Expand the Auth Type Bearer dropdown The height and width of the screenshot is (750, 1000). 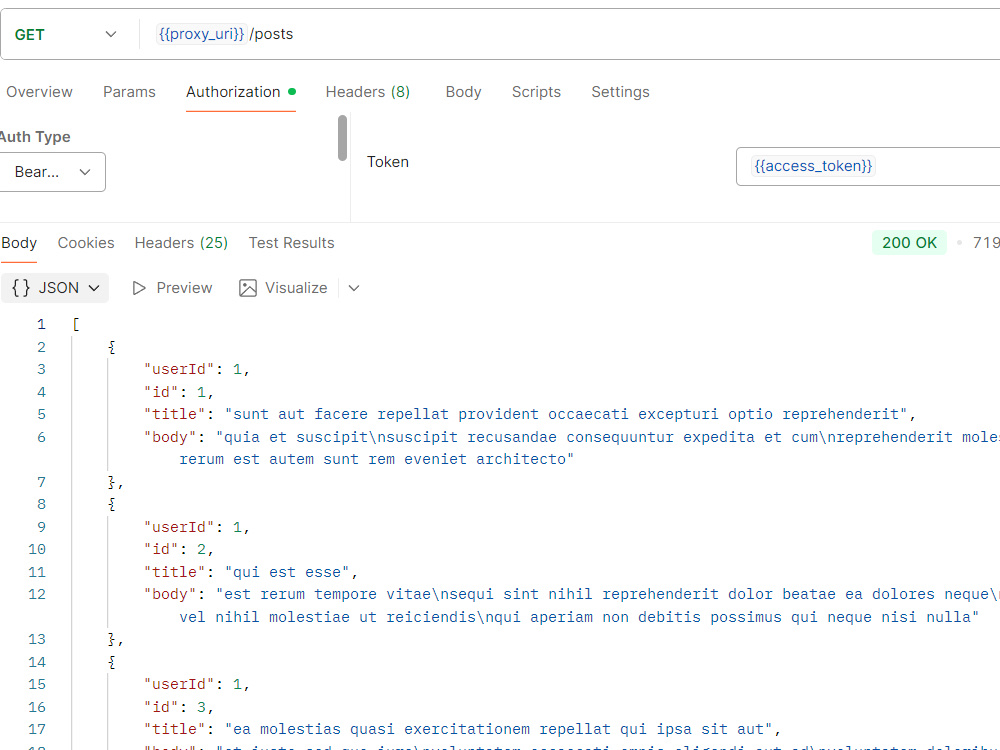(x=52, y=172)
